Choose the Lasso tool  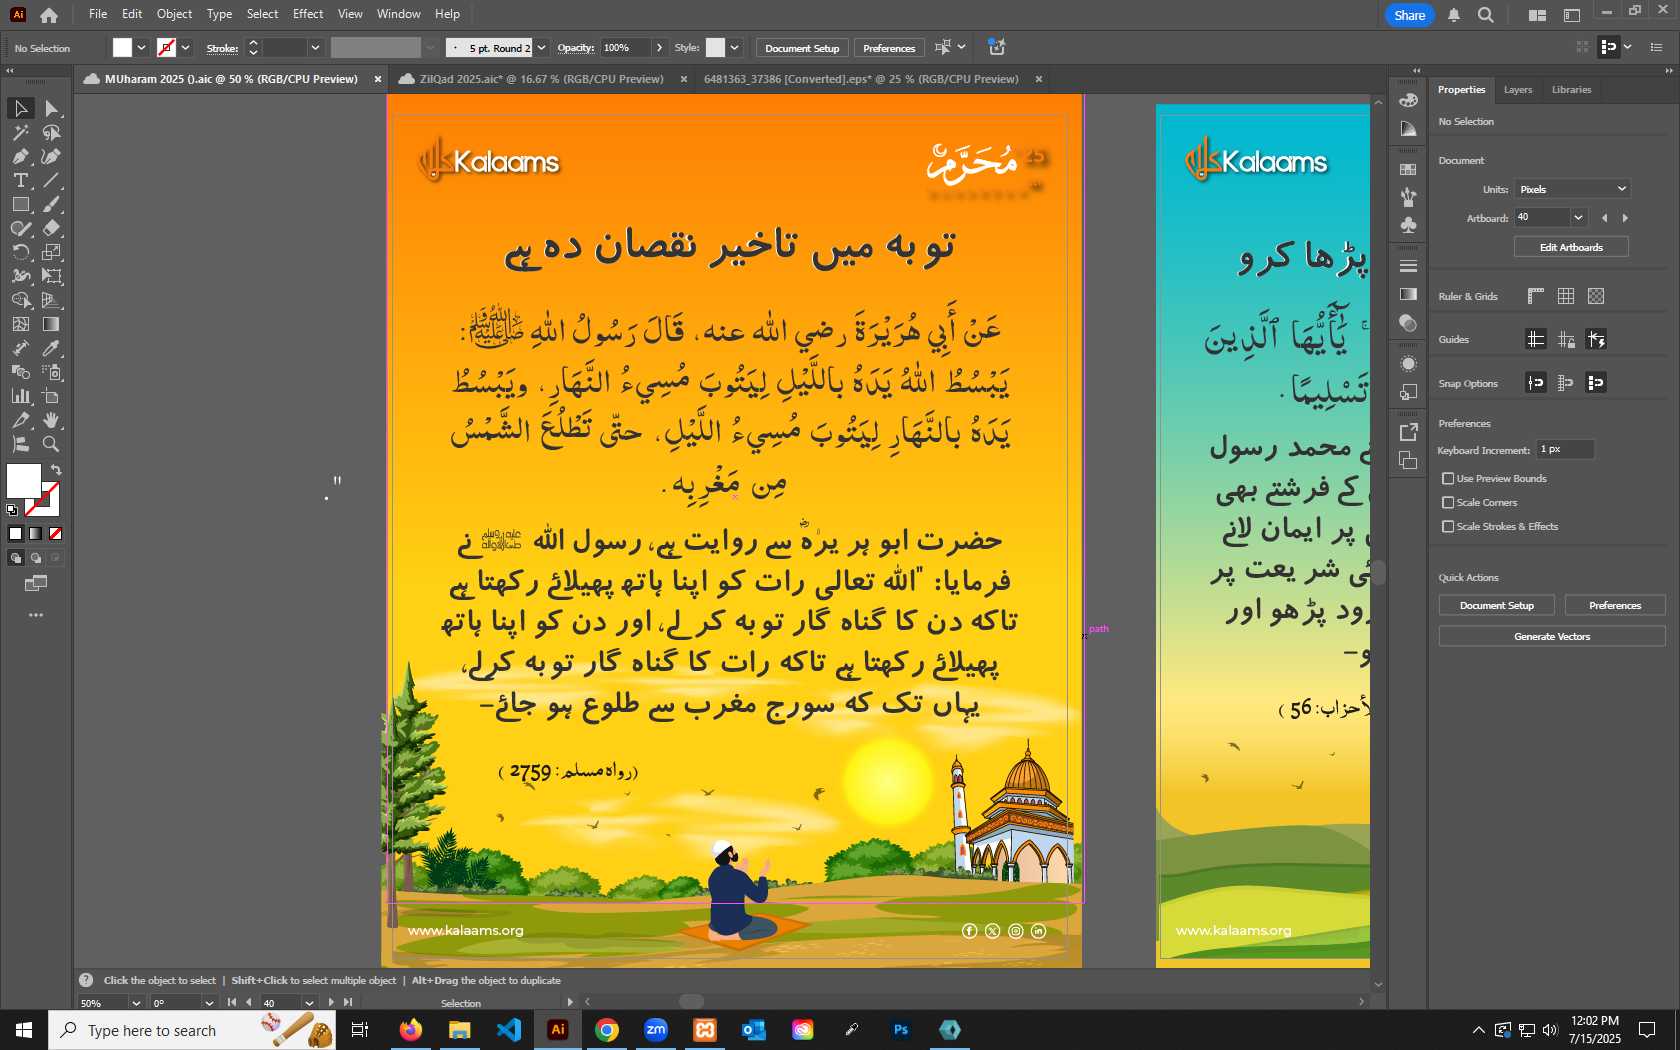pyautogui.click(x=52, y=132)
